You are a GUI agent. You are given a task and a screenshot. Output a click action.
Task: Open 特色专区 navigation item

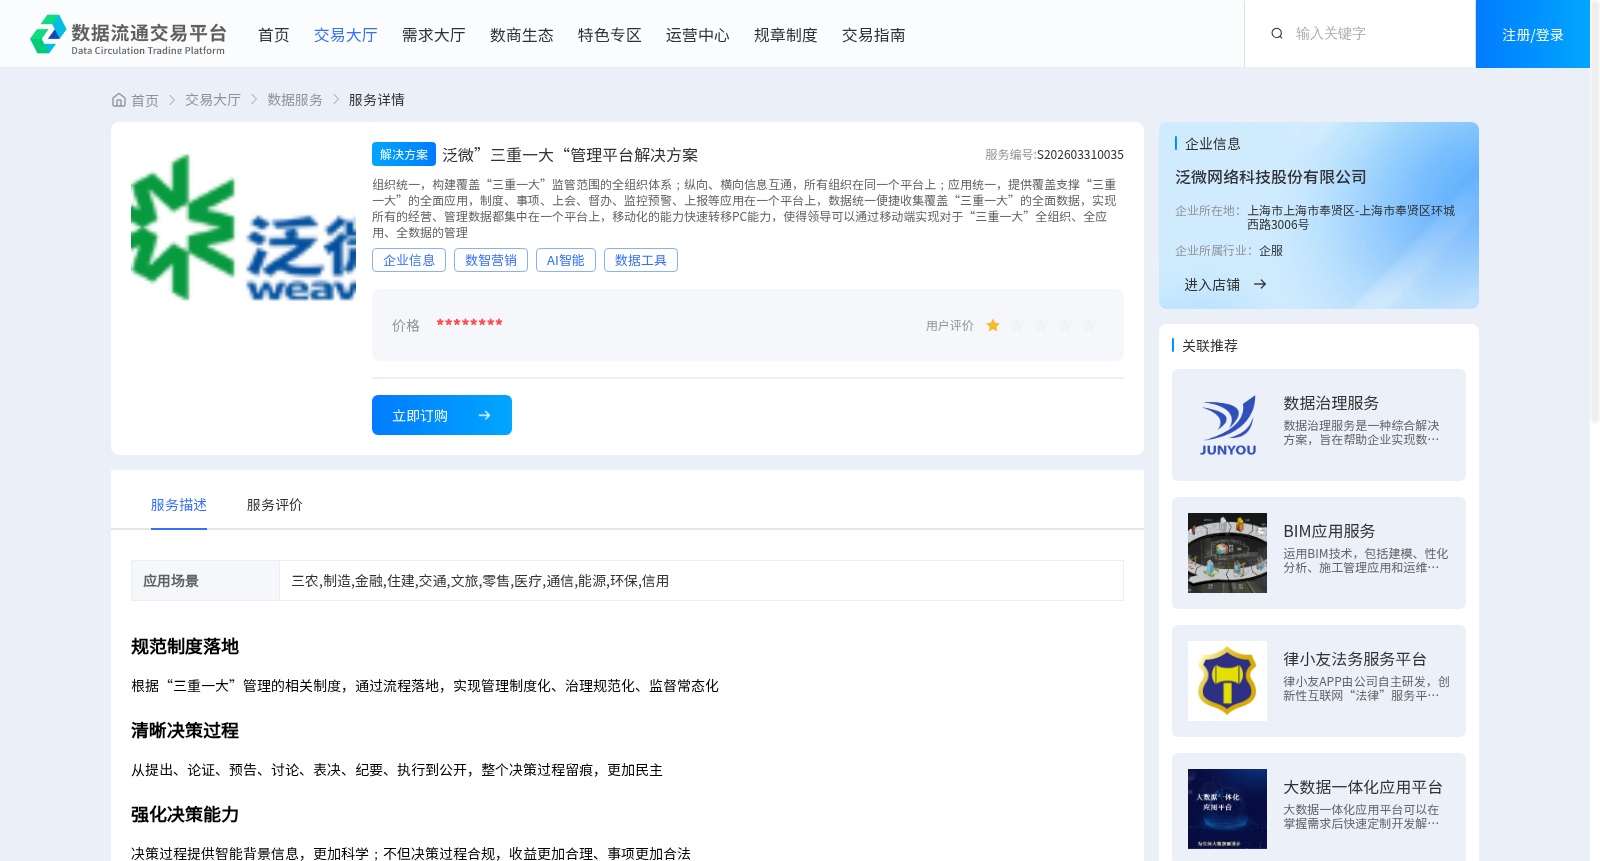click(610, 35)
